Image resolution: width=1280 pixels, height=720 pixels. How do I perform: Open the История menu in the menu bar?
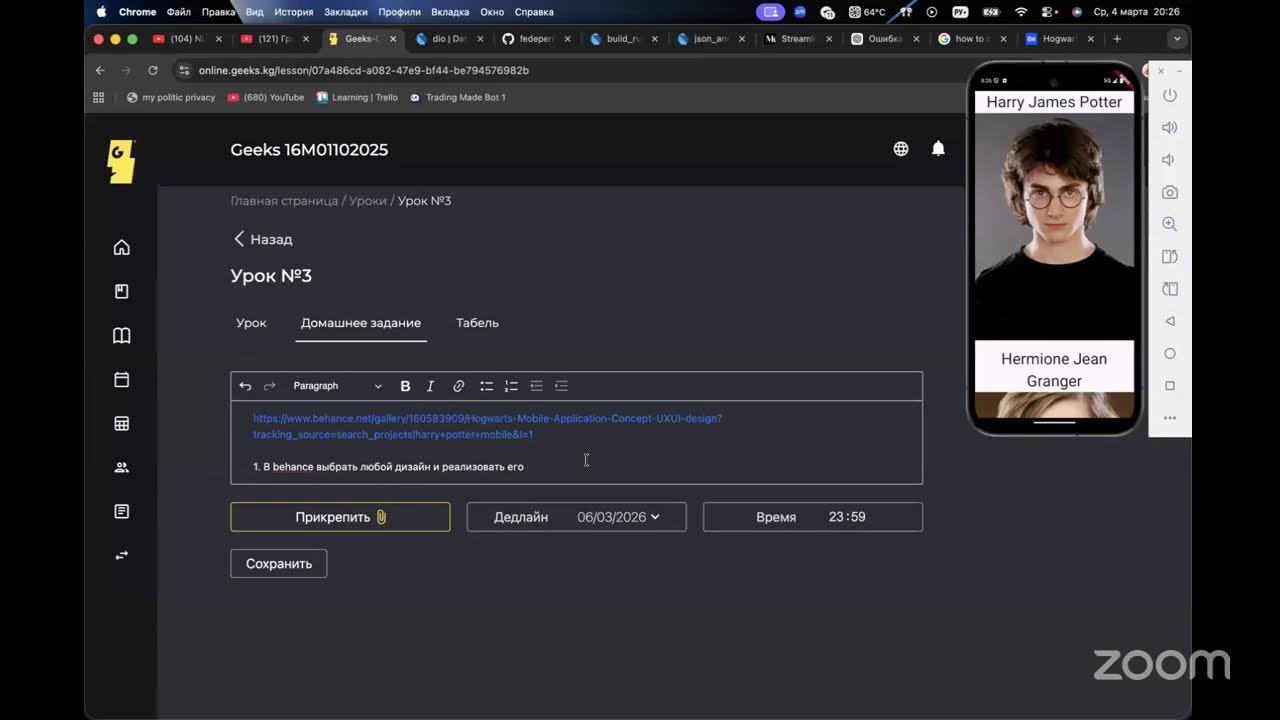click(293, 12)
